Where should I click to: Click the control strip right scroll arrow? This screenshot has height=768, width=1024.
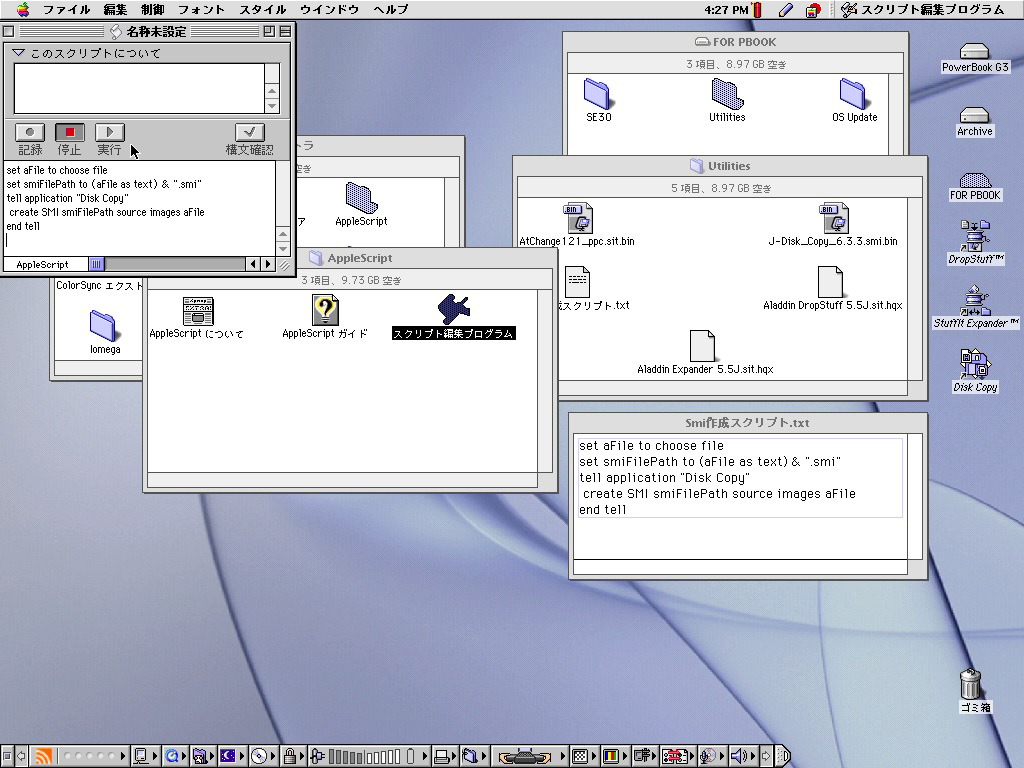767,756
